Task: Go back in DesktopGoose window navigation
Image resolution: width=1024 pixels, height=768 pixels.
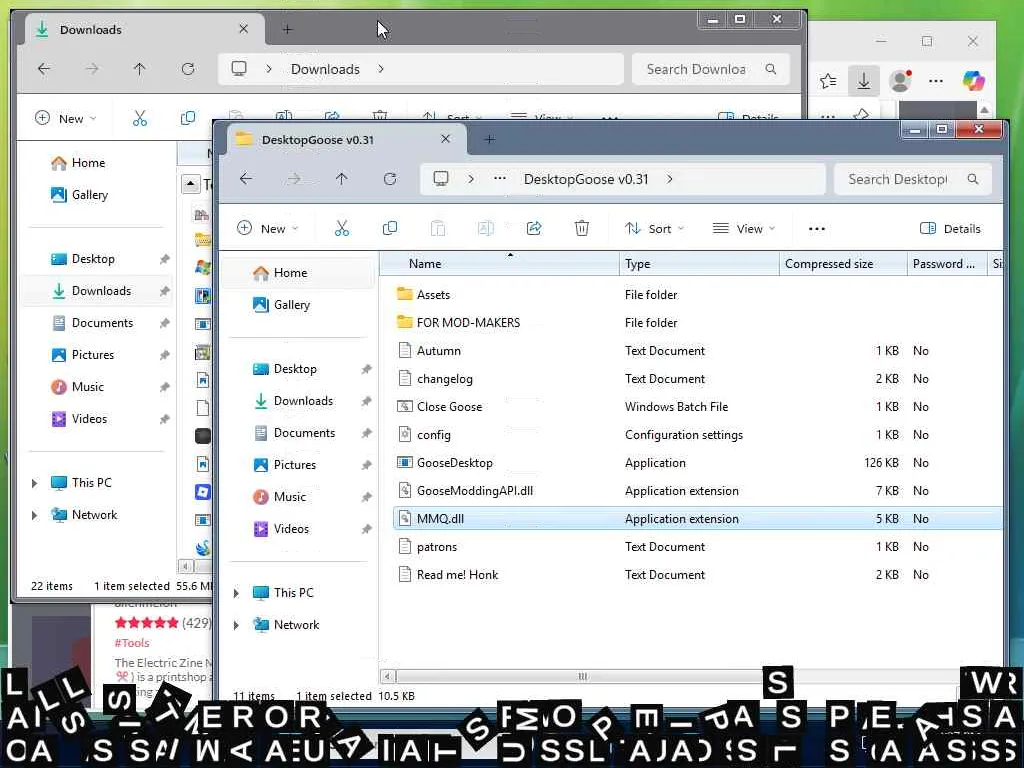Action: coord(246,178)
